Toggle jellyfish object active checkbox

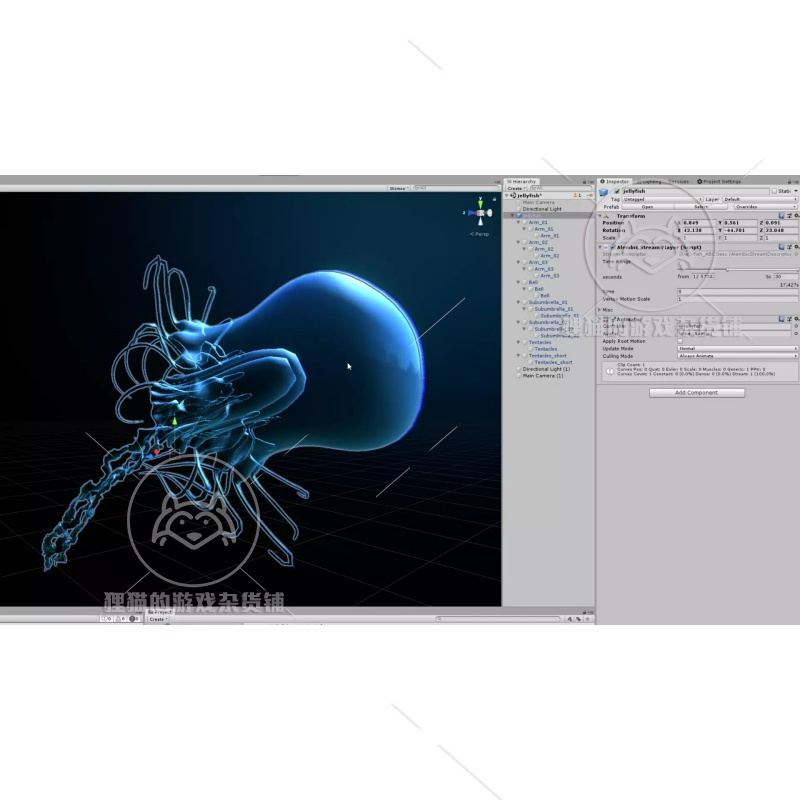point(617,191)
